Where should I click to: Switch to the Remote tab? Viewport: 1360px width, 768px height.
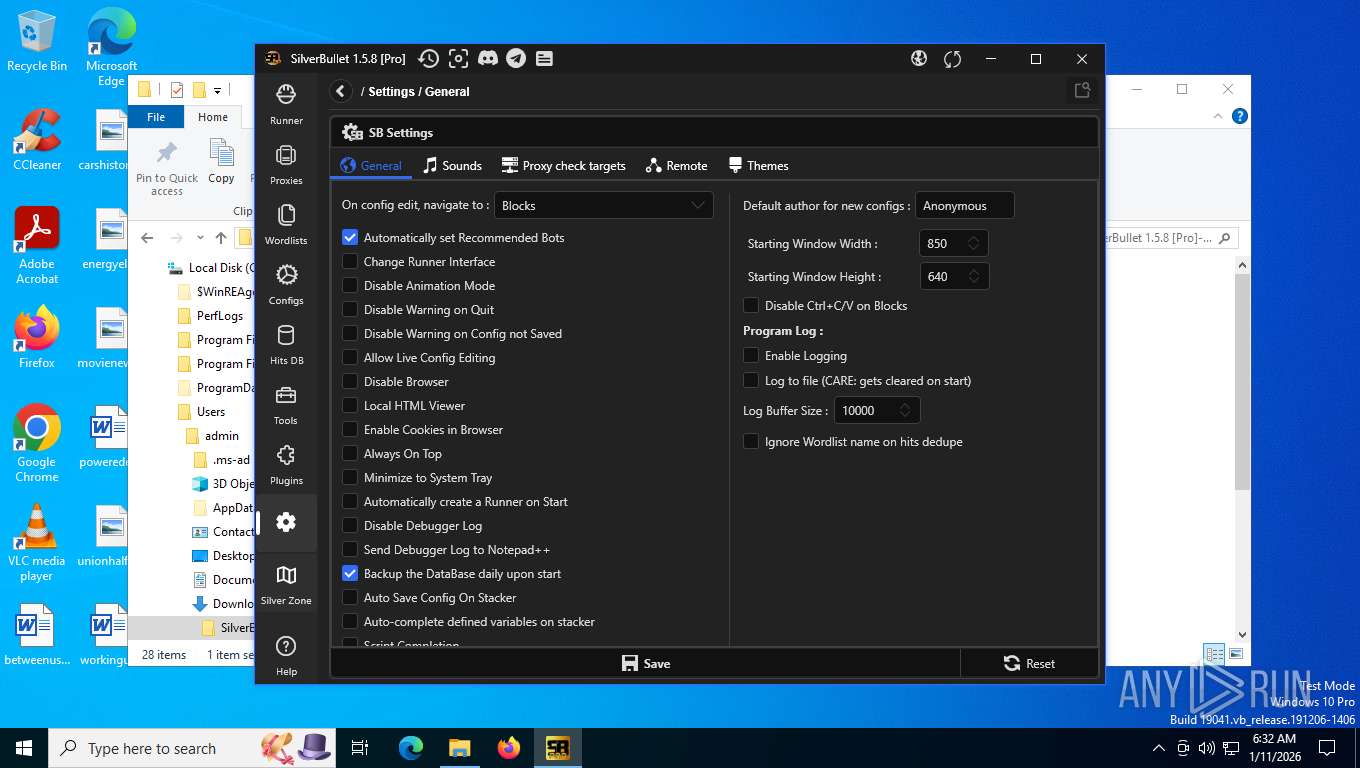click(677, 166)
